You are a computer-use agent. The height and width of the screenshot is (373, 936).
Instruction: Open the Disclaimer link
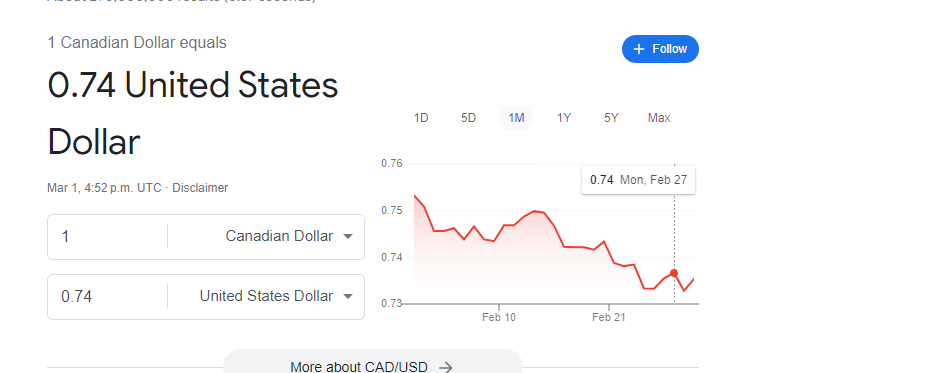pos(200,188)
